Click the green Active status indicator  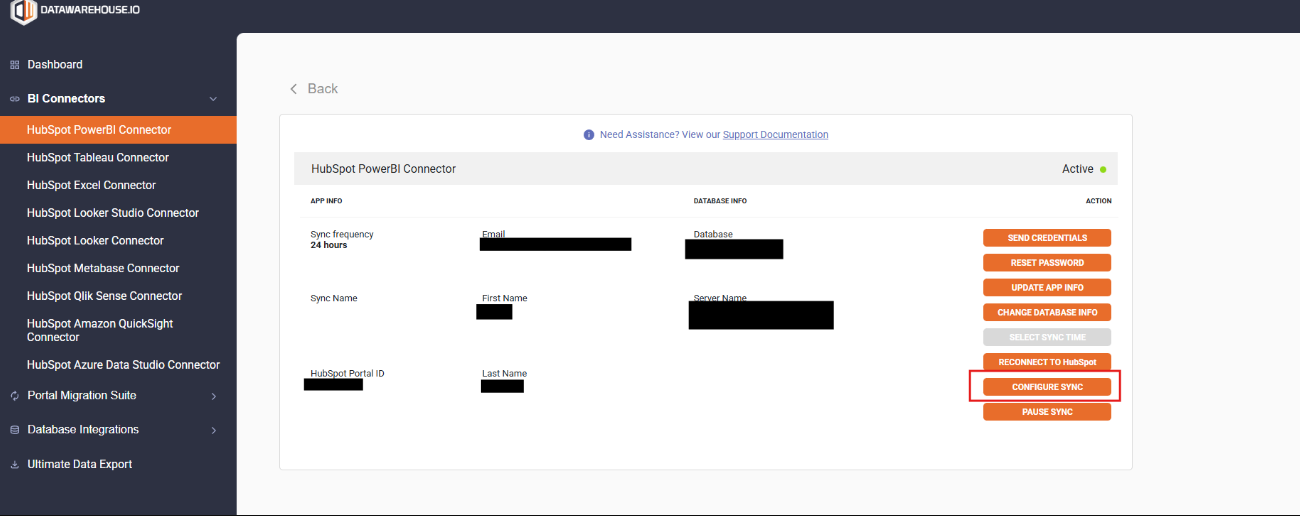pyautogui.click(x=1103, y=170)
